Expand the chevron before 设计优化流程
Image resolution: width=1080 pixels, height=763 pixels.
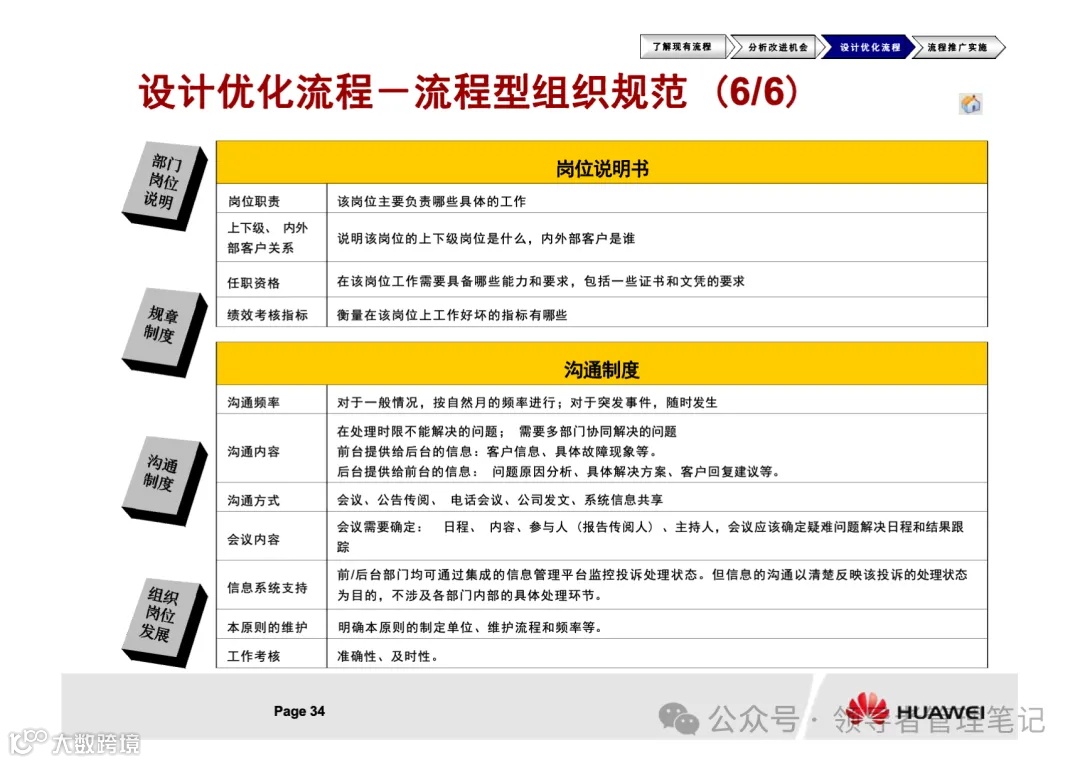(x=824, y=46)
